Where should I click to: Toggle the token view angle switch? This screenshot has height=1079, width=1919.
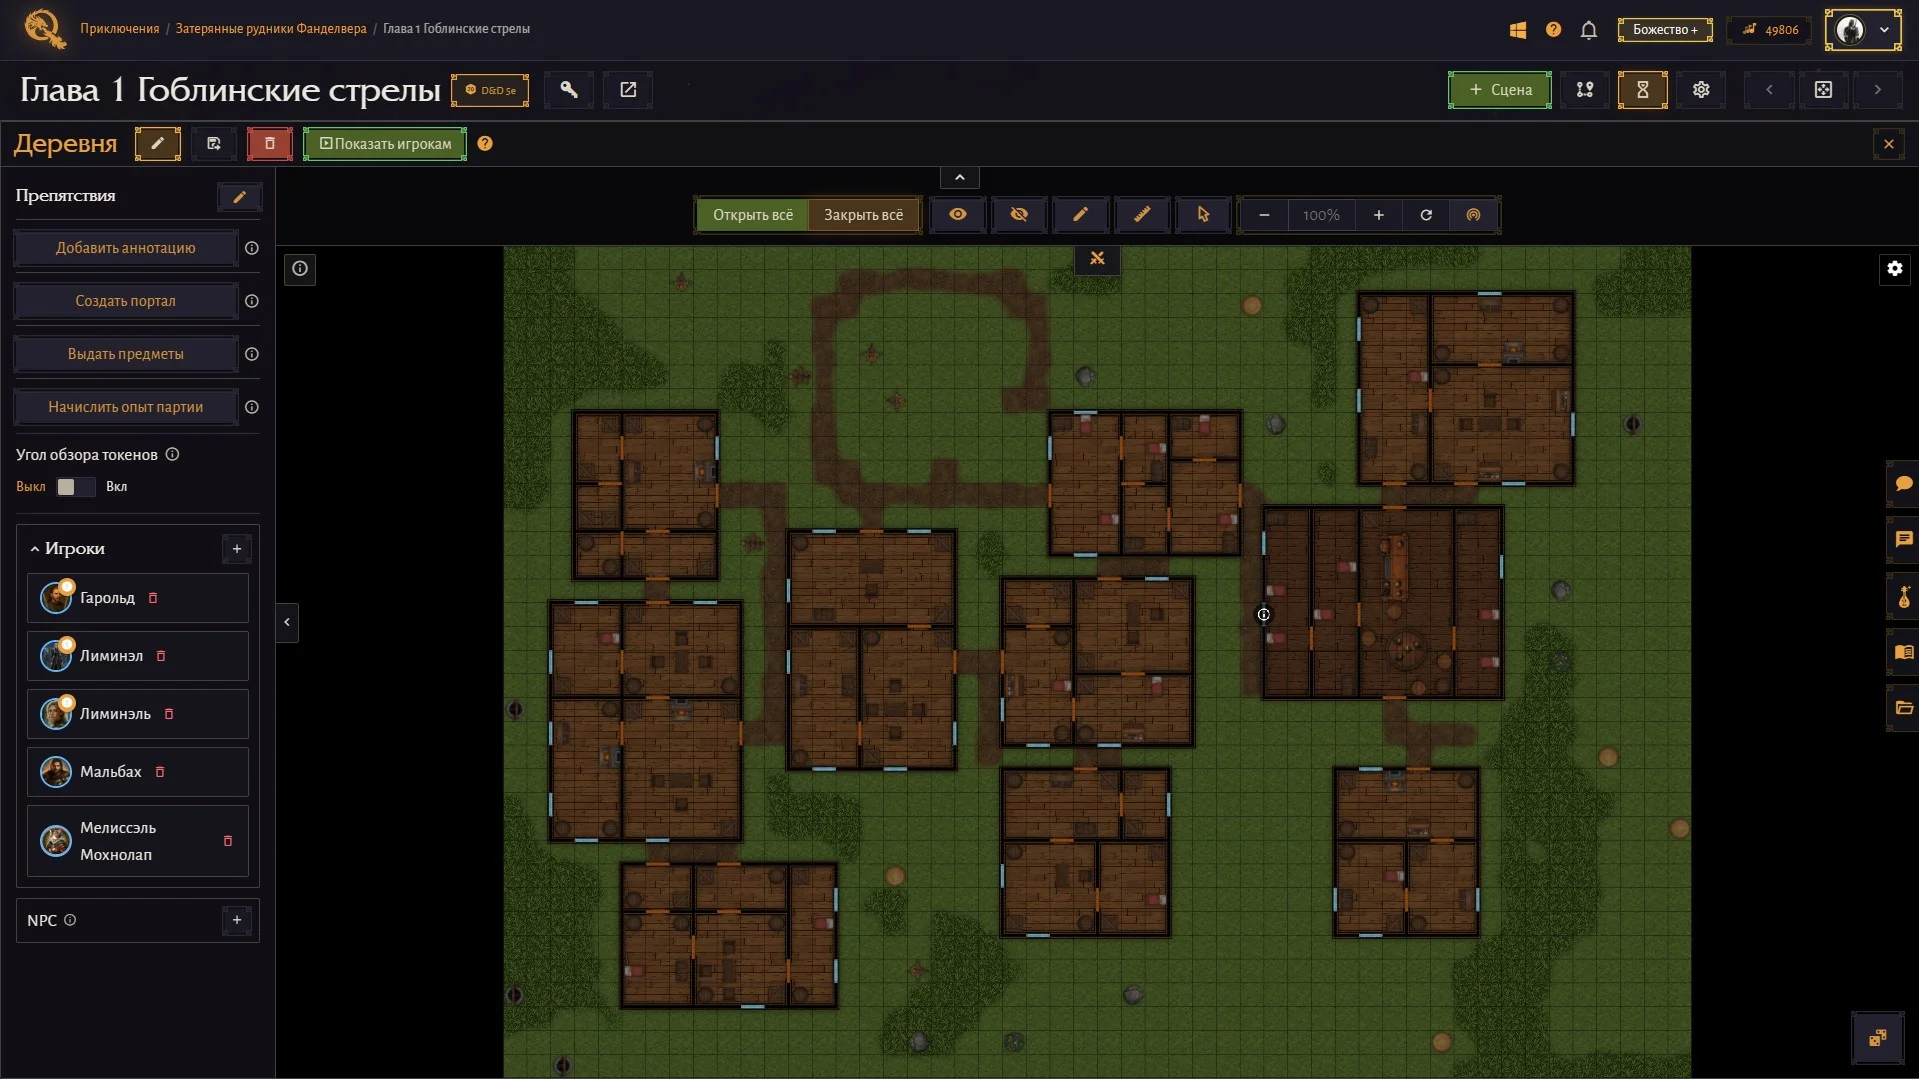[x=75, y=487]
